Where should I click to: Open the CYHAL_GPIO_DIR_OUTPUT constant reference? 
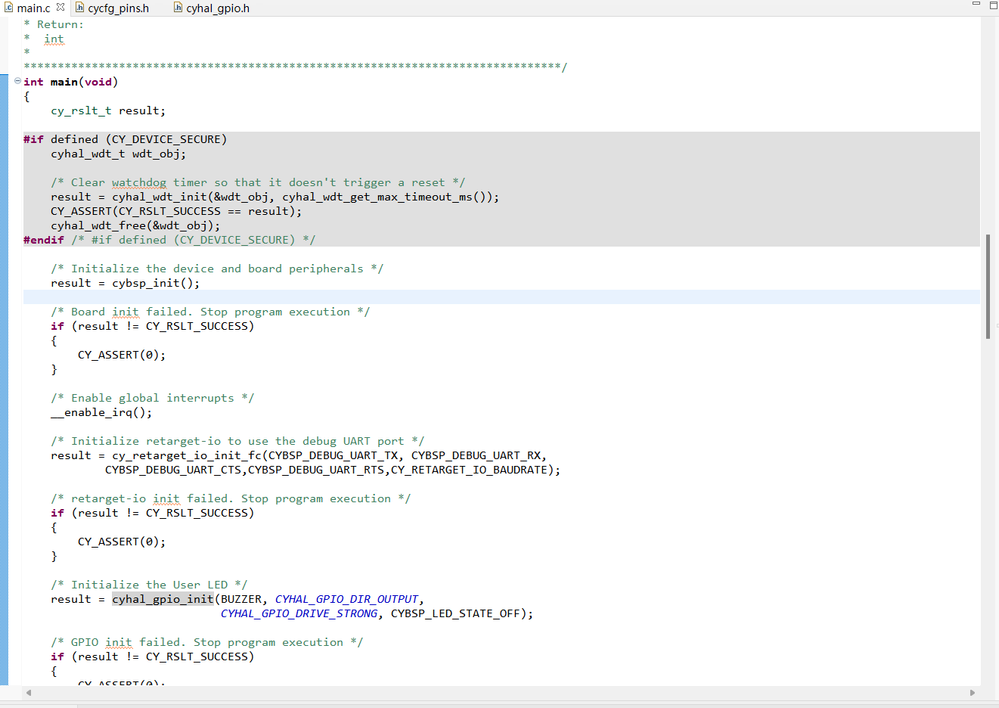(x=347, y=598)
